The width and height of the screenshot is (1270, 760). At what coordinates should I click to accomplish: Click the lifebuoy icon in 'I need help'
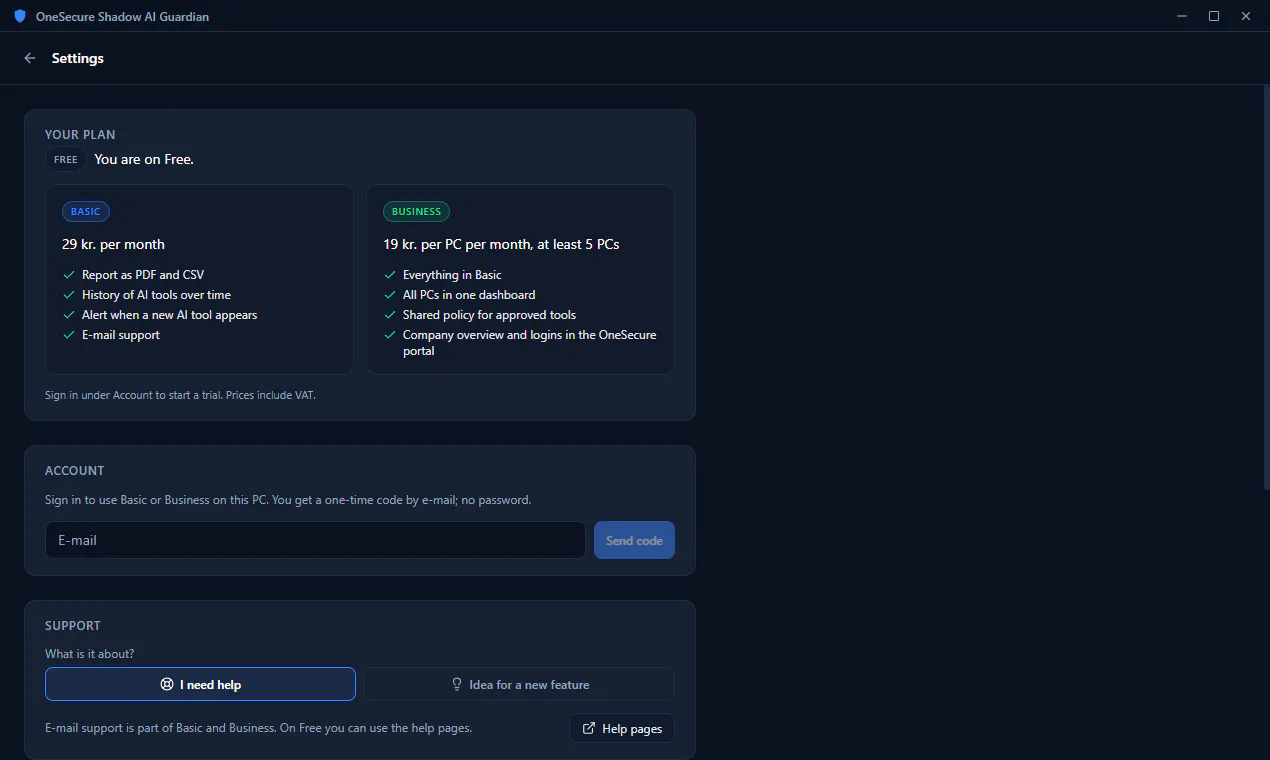[x=167, y=684]
